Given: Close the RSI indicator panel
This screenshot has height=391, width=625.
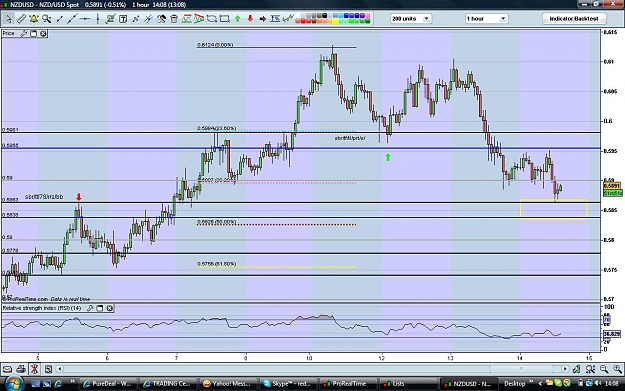Looking at the screenshot, I should [110, 308].
